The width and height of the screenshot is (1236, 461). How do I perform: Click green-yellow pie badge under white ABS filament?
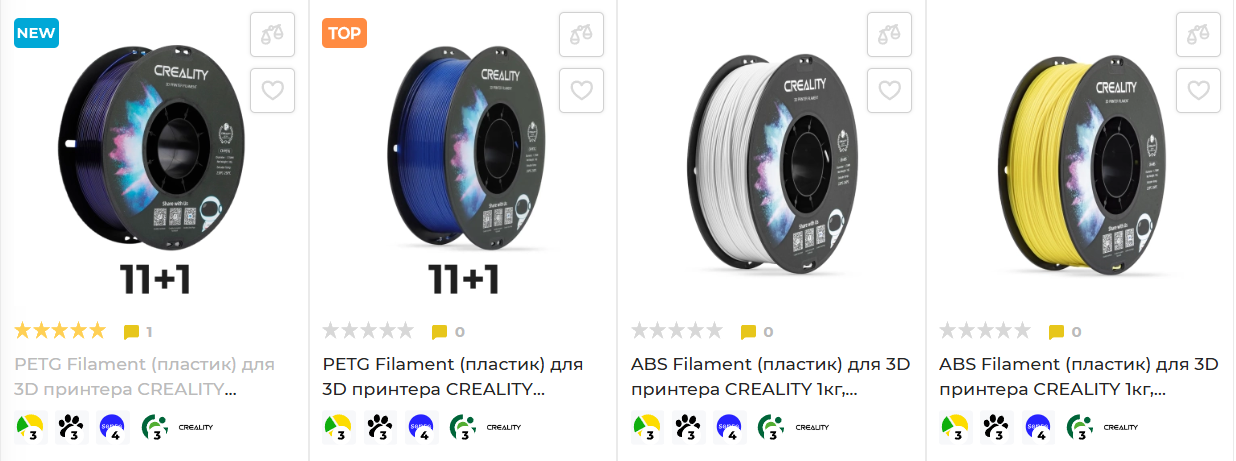(x=648, y=428)
